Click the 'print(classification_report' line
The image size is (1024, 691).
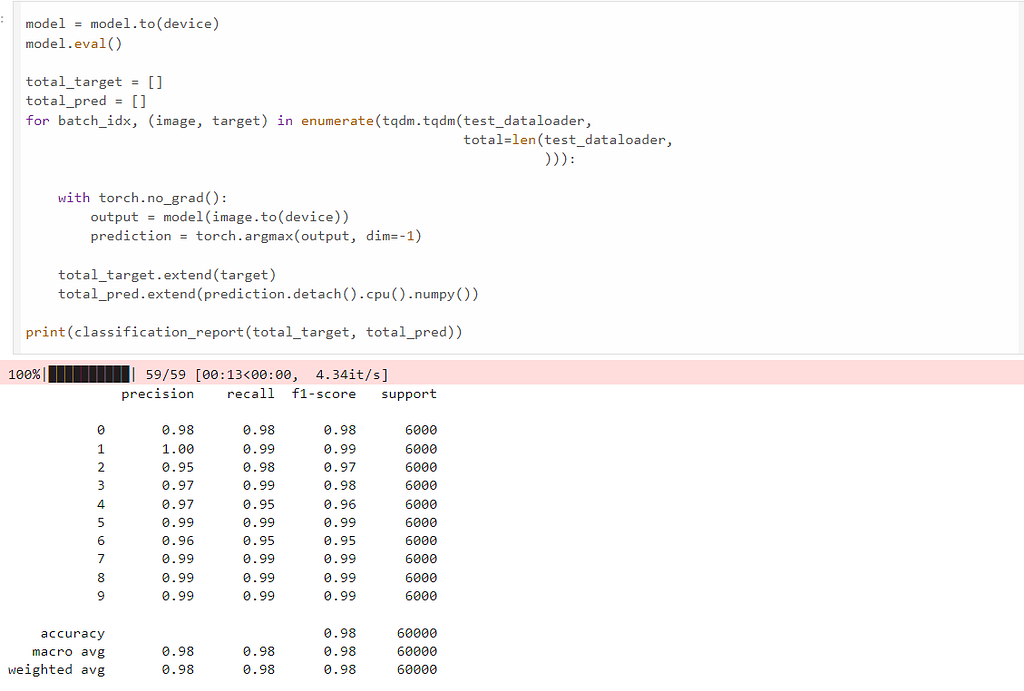point(244,332)
